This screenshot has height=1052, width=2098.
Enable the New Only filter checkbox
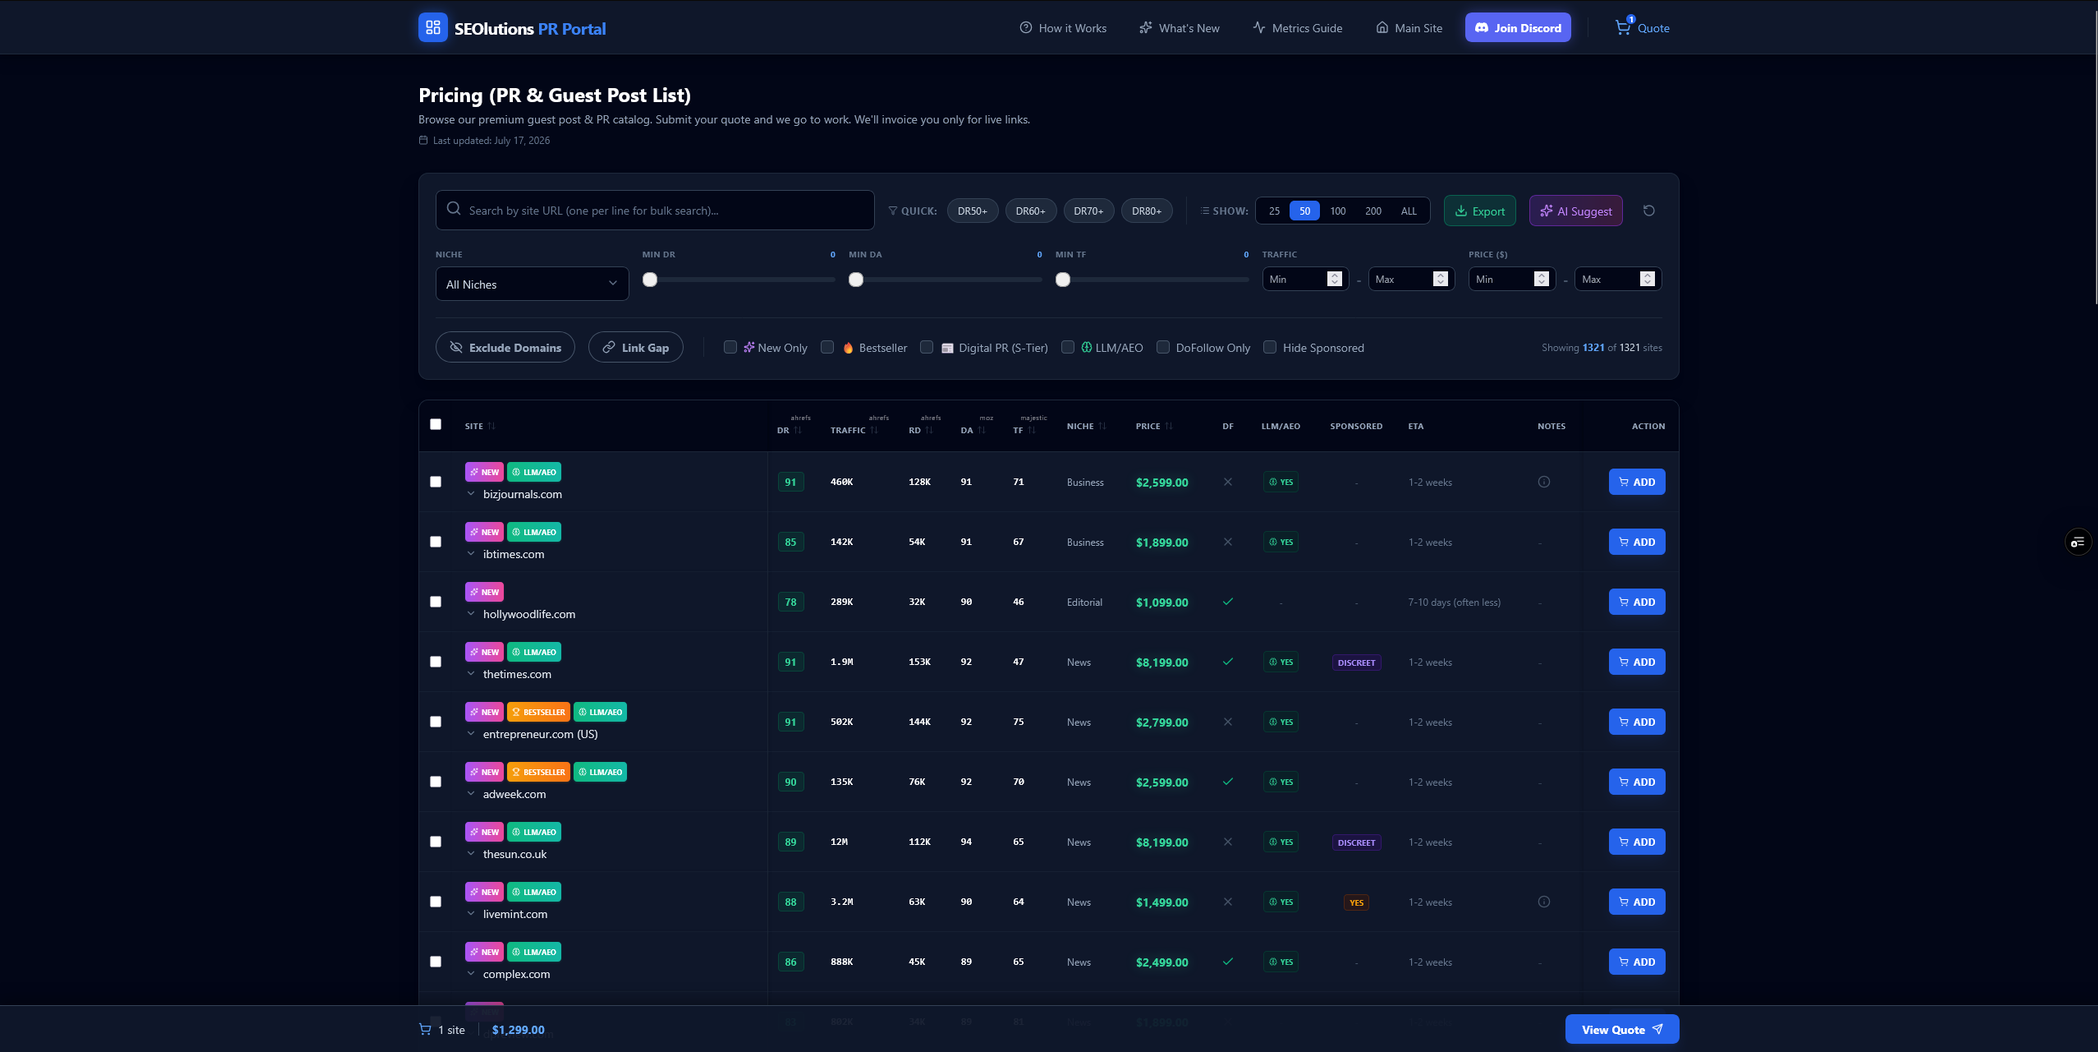pos(730,347)
